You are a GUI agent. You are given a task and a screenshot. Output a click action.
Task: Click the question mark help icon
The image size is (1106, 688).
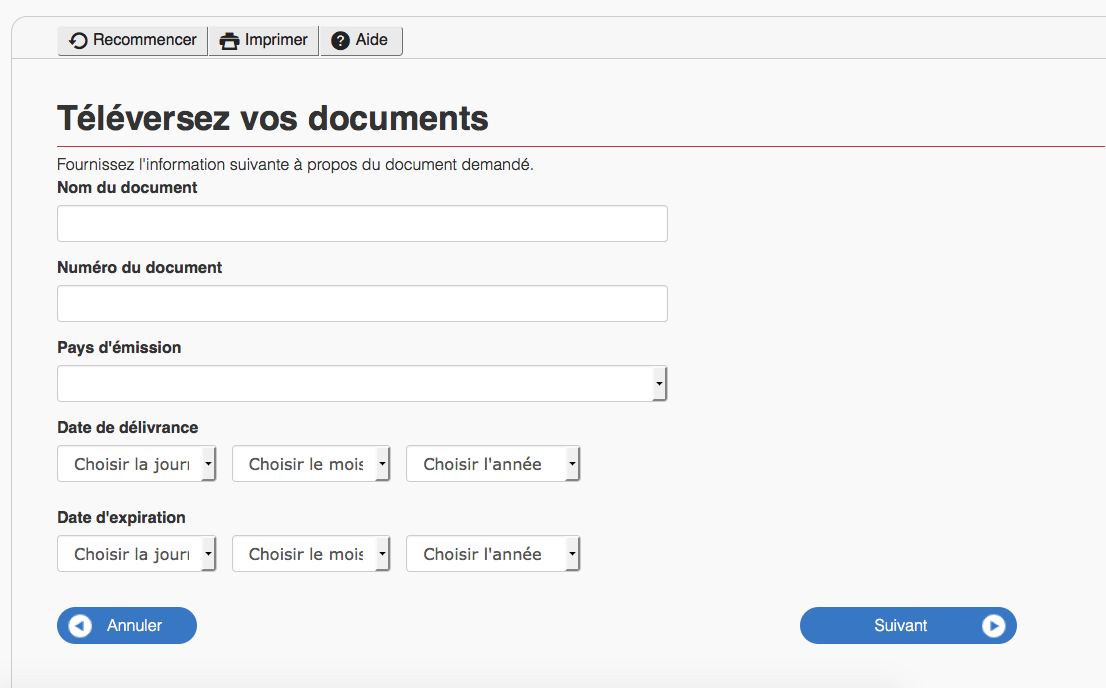tap(340, 41)
